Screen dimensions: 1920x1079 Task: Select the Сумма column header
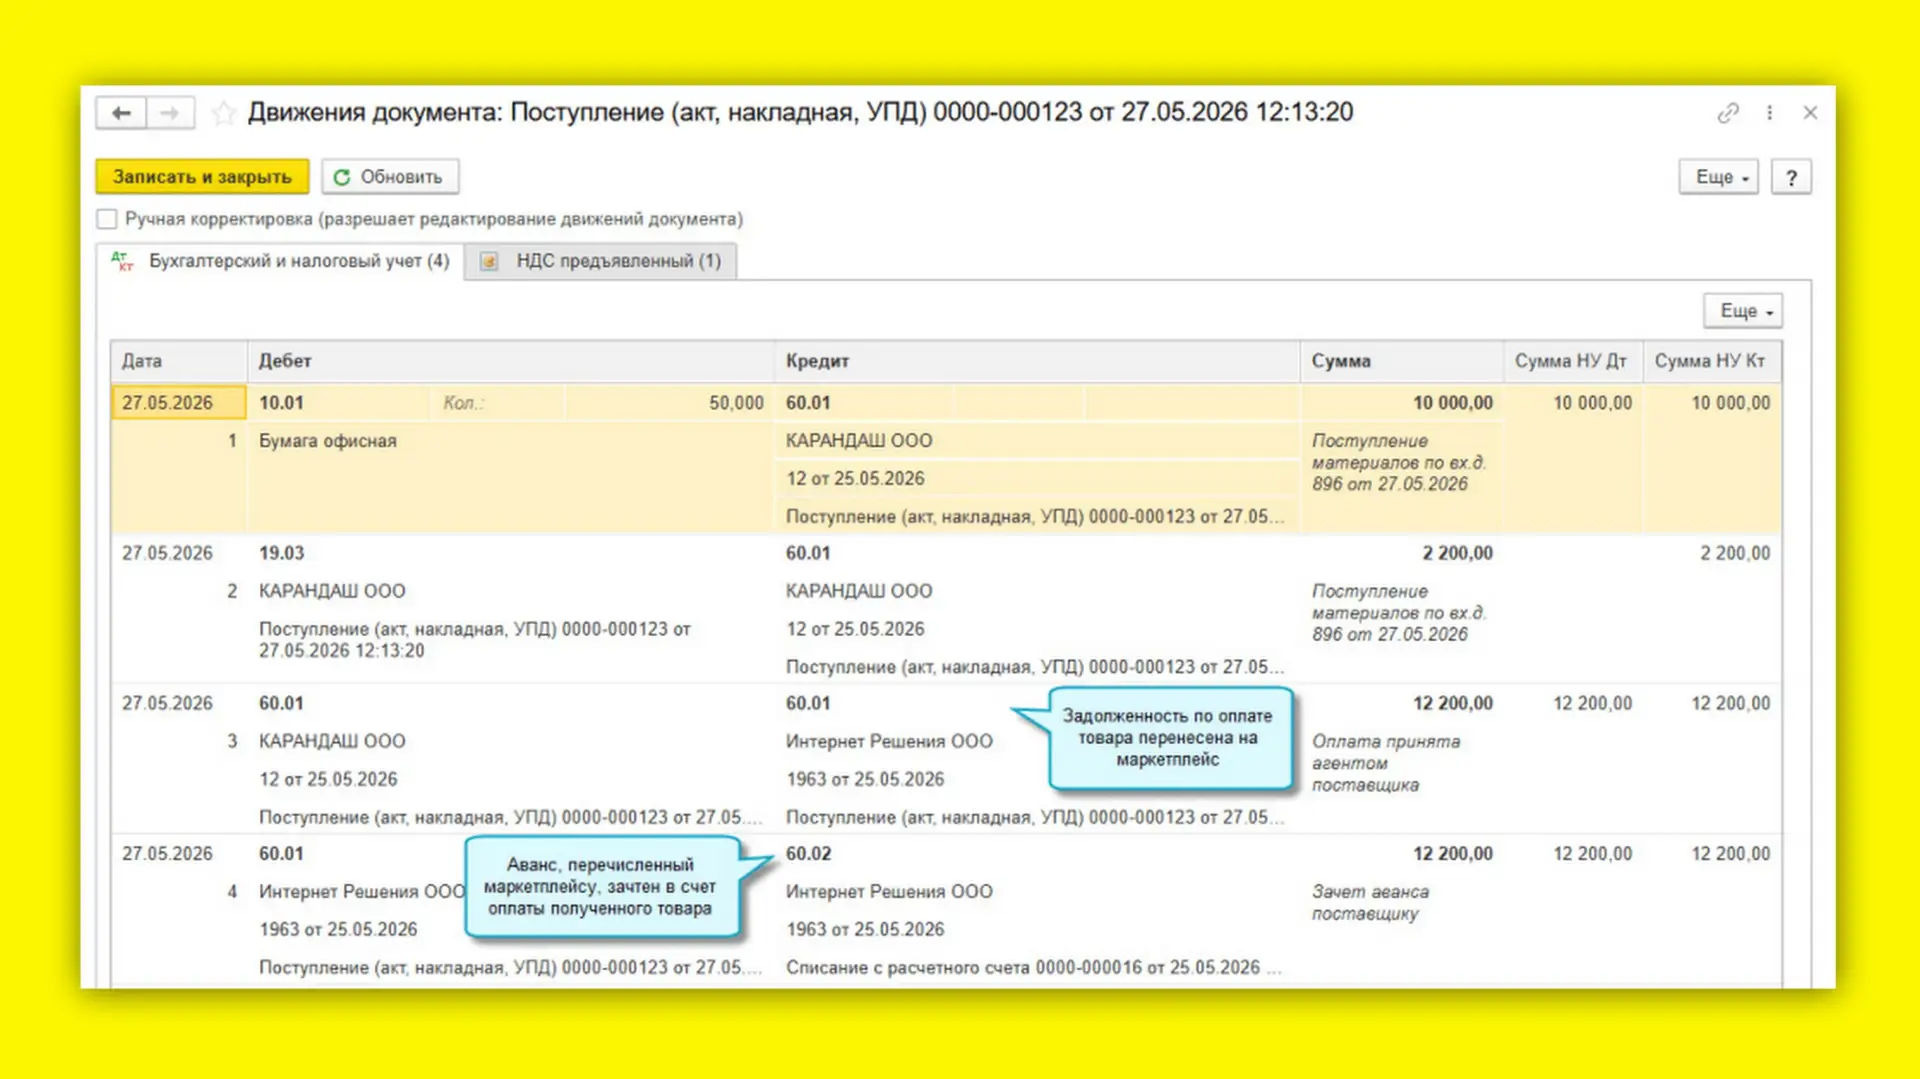click(x=1402, y=361)
